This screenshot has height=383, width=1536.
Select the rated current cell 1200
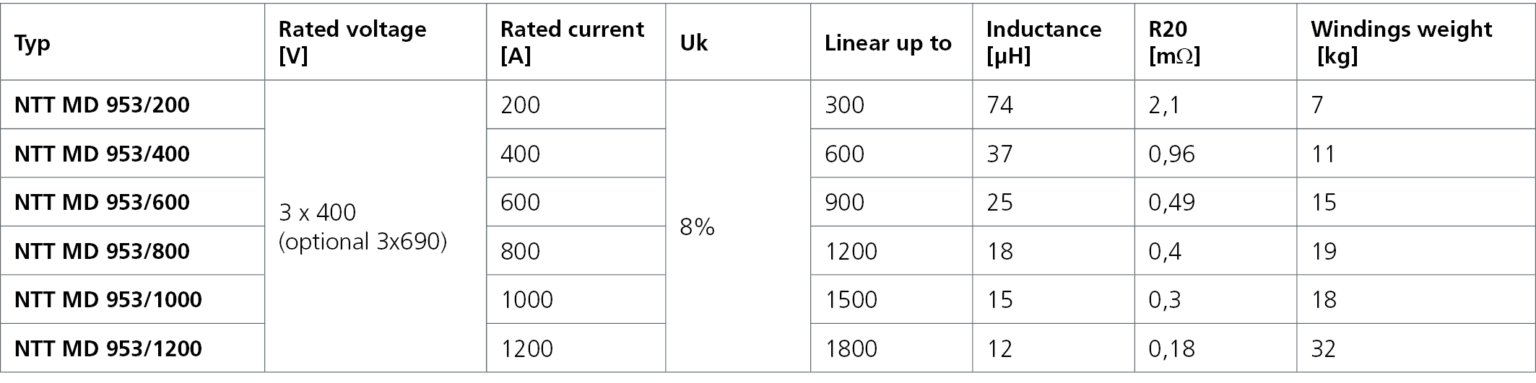pyautogui.click(x=526, y=349)
